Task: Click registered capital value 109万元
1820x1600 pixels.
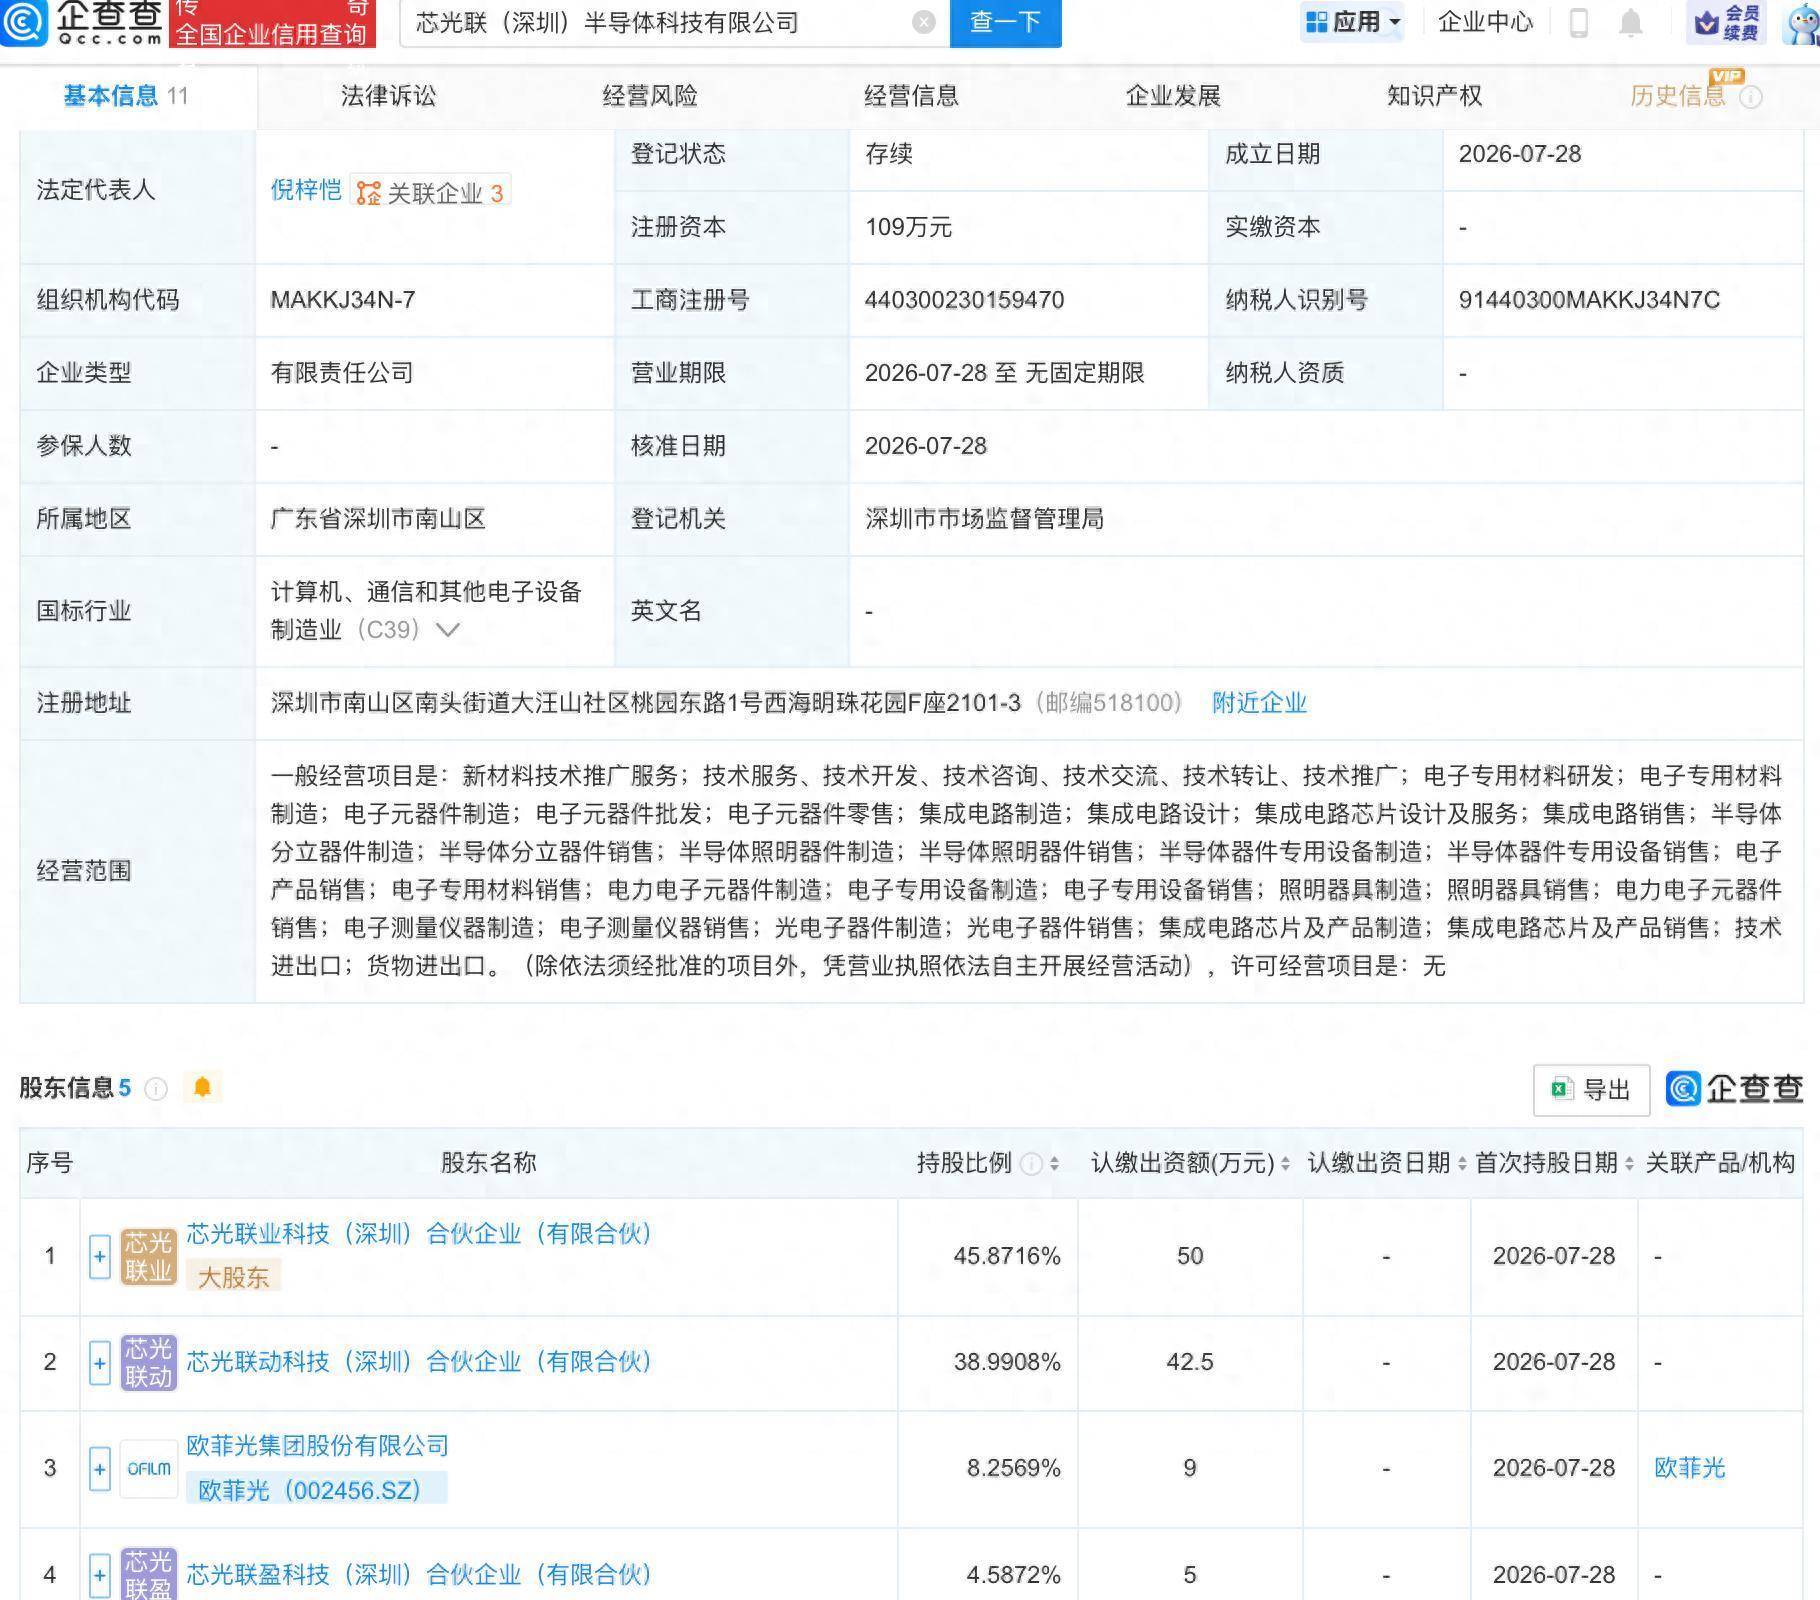Action: 908,227
